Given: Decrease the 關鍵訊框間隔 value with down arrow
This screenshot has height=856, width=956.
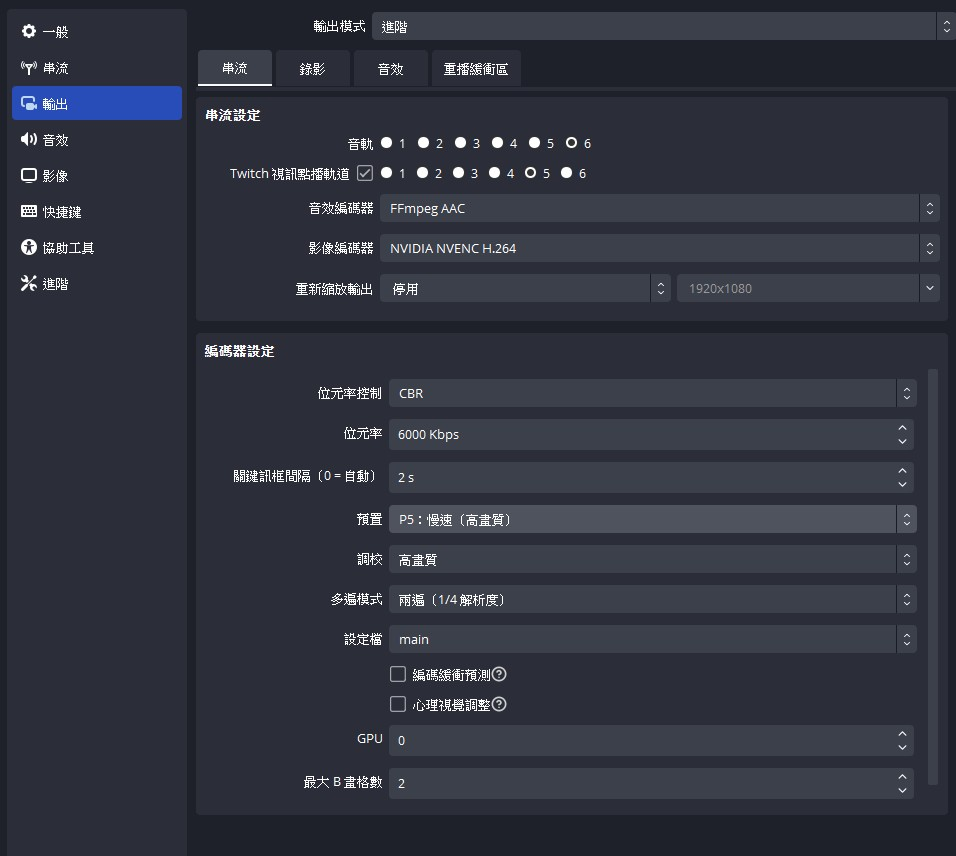Looking at the screenshot, I should click(x=902, y=484).
